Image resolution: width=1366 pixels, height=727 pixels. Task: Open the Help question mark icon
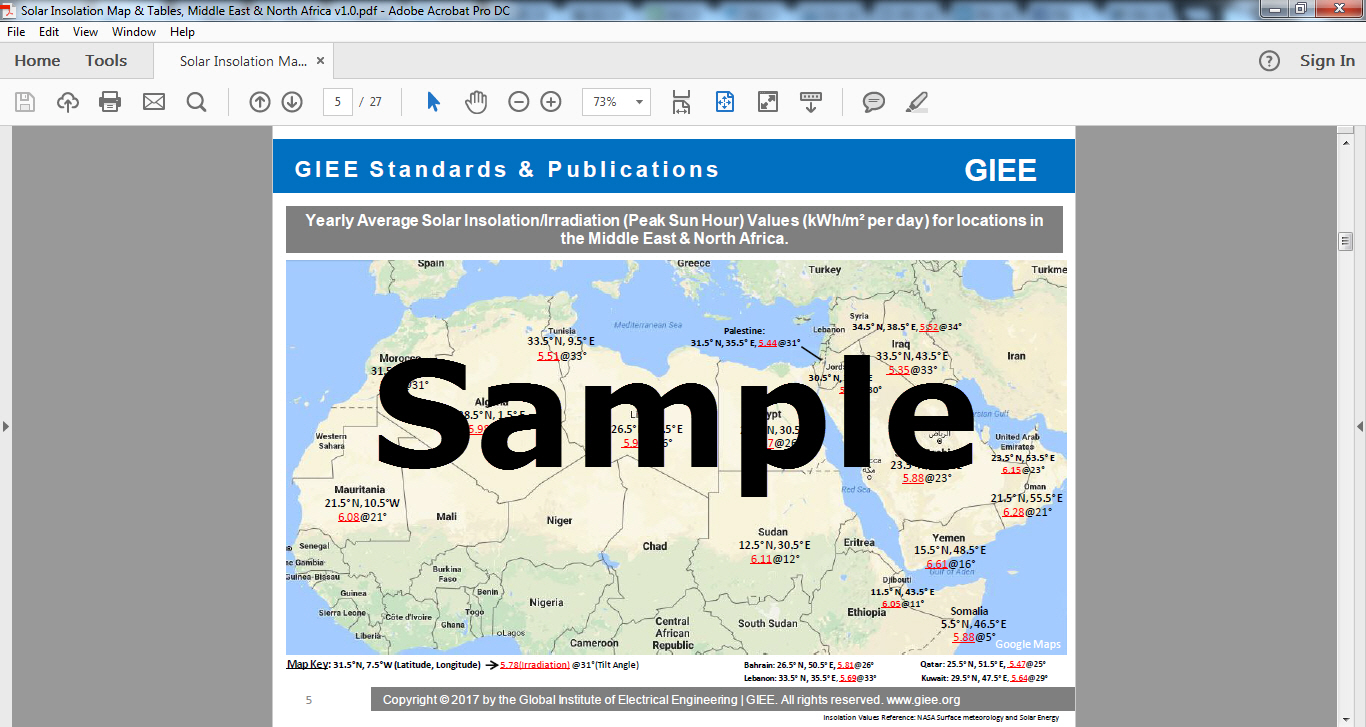(1269, 61)
